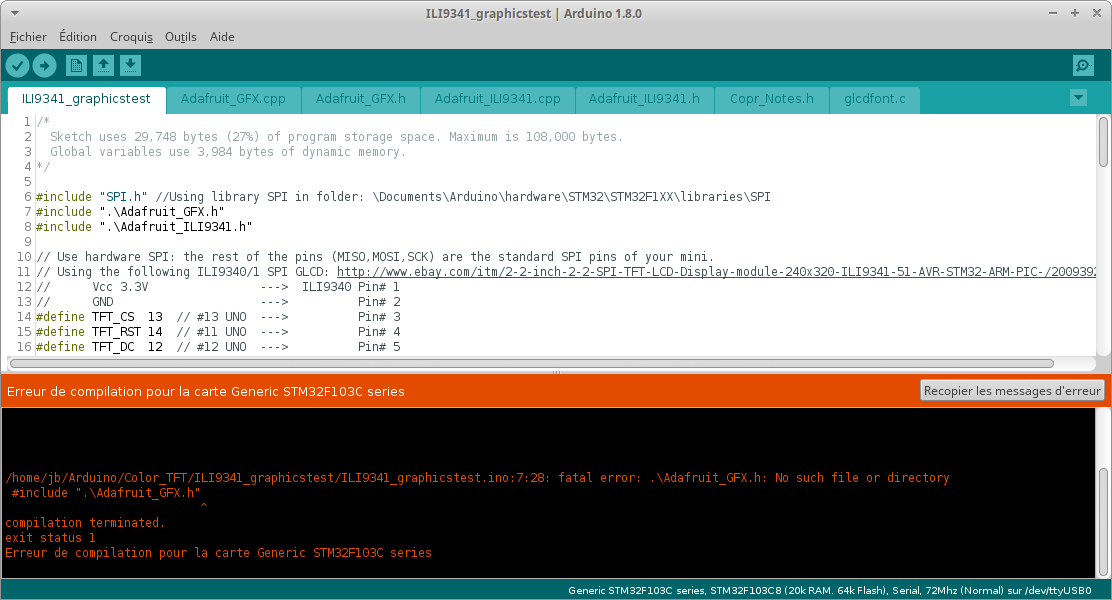The width and height of the screenshot is (1112, 600).
Task: Open a sketch with the up-arrow icon
Action: click(104, 66)
